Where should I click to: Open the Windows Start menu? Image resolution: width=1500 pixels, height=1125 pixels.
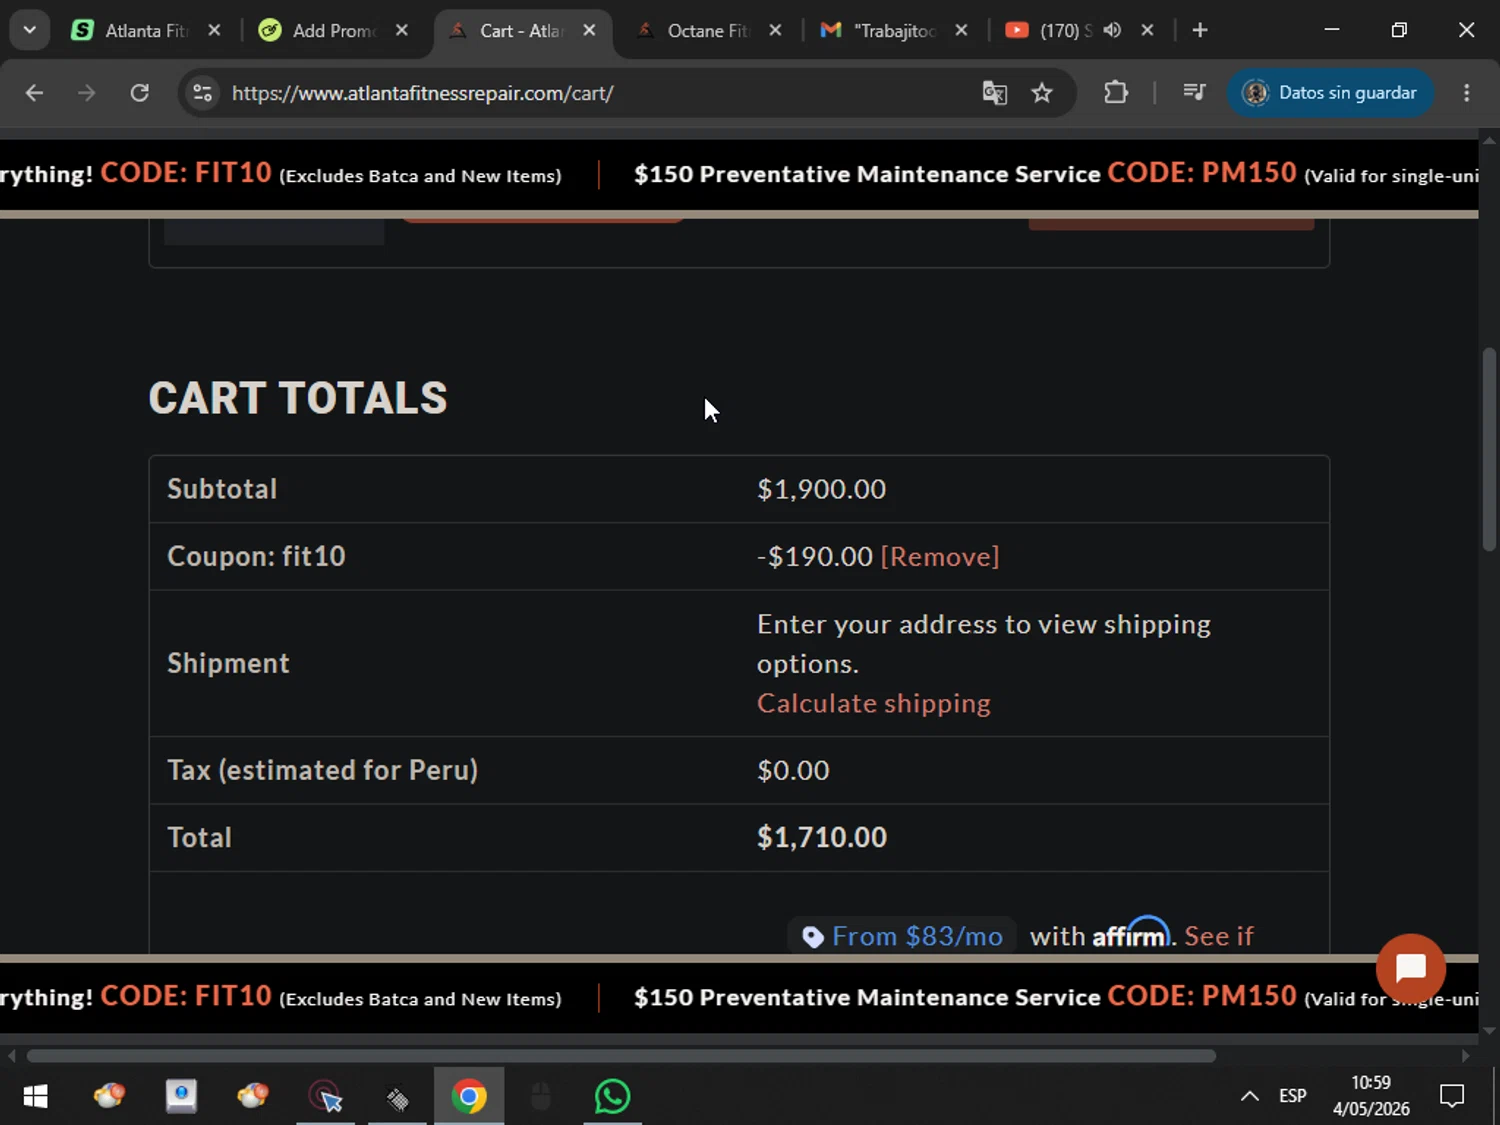tap(35, 1097)
